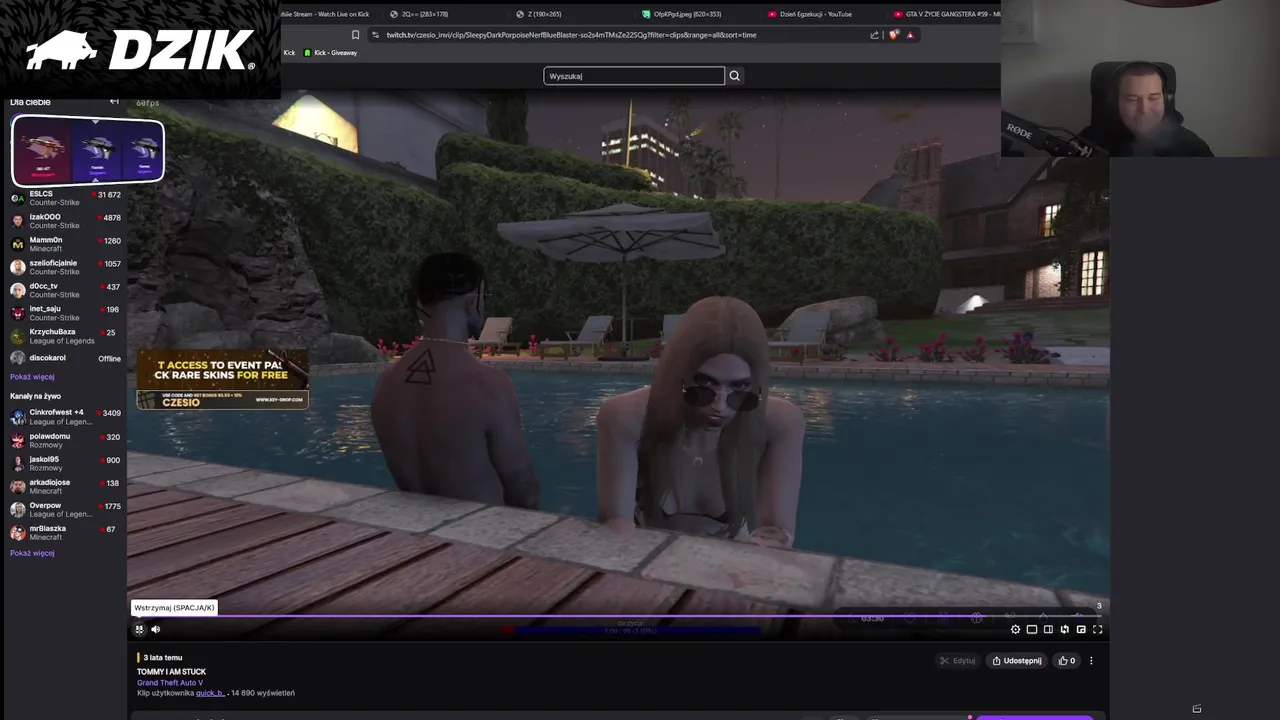The image size is (1280, 720).
Task: Open the Brave shields lion icon
Action: pyautogui.click(x=894, y=35)
